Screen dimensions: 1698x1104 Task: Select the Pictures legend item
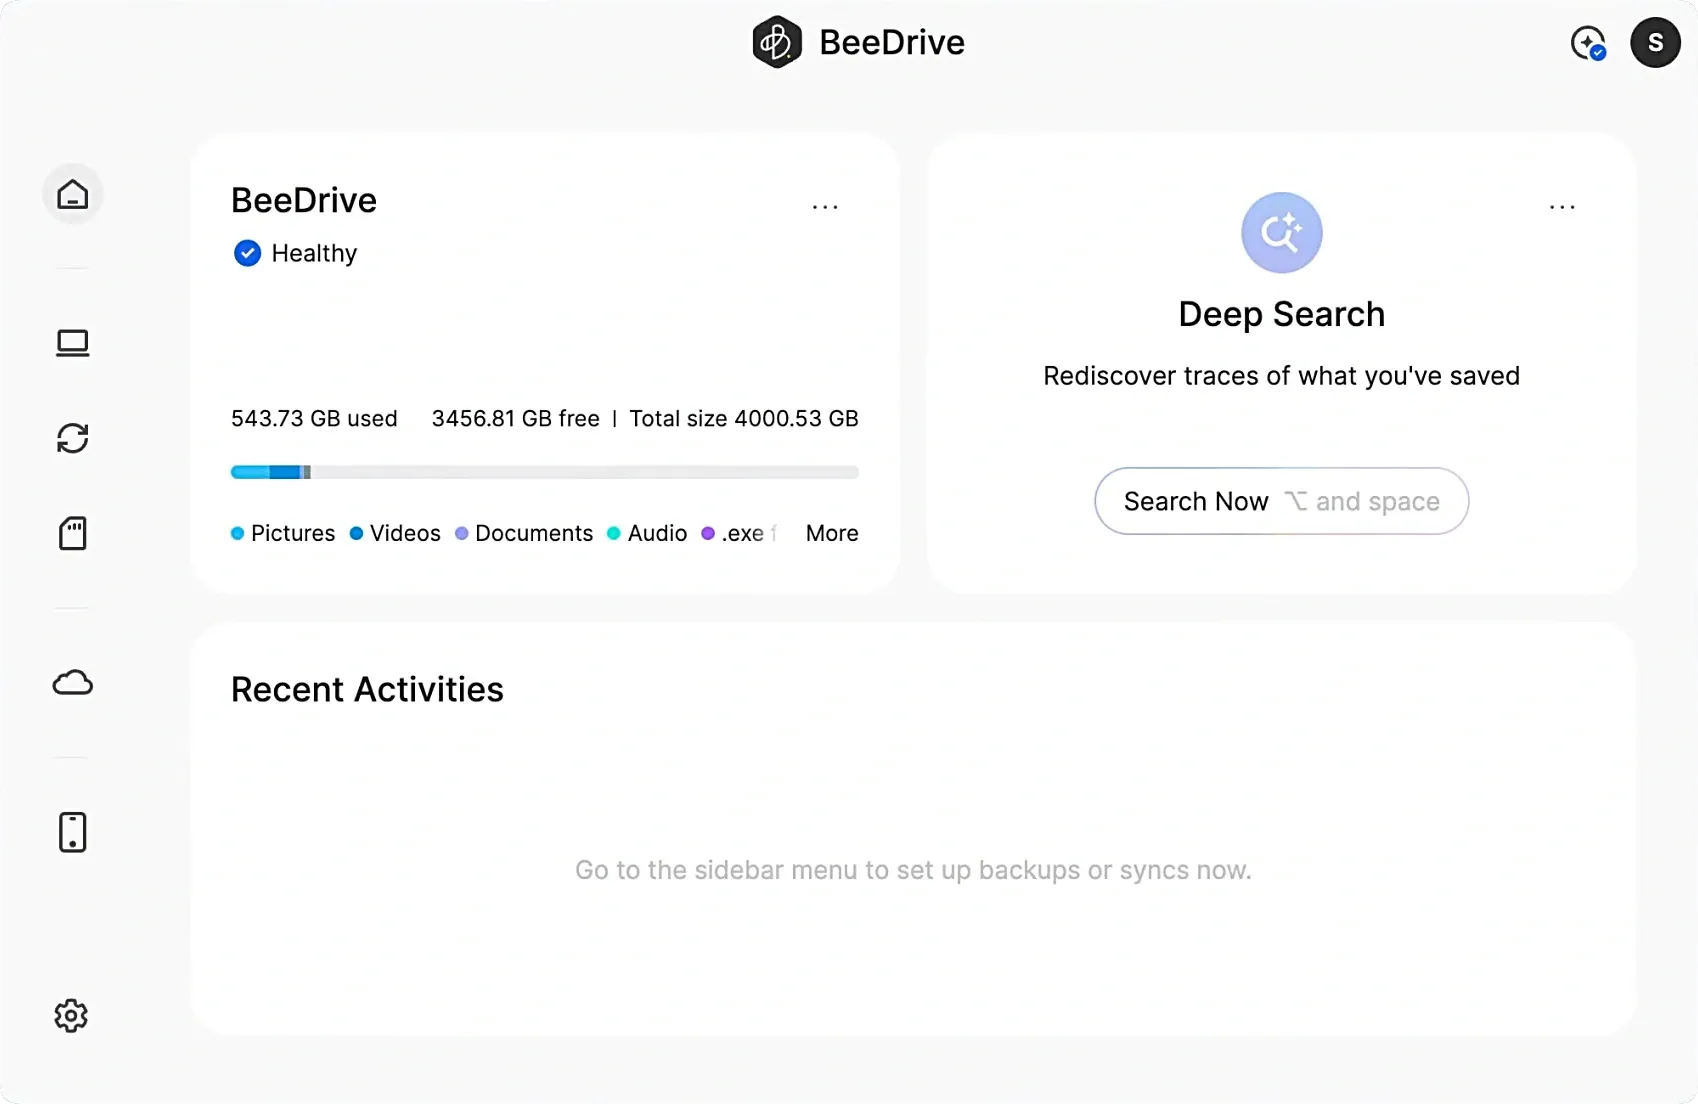(283, 533)
